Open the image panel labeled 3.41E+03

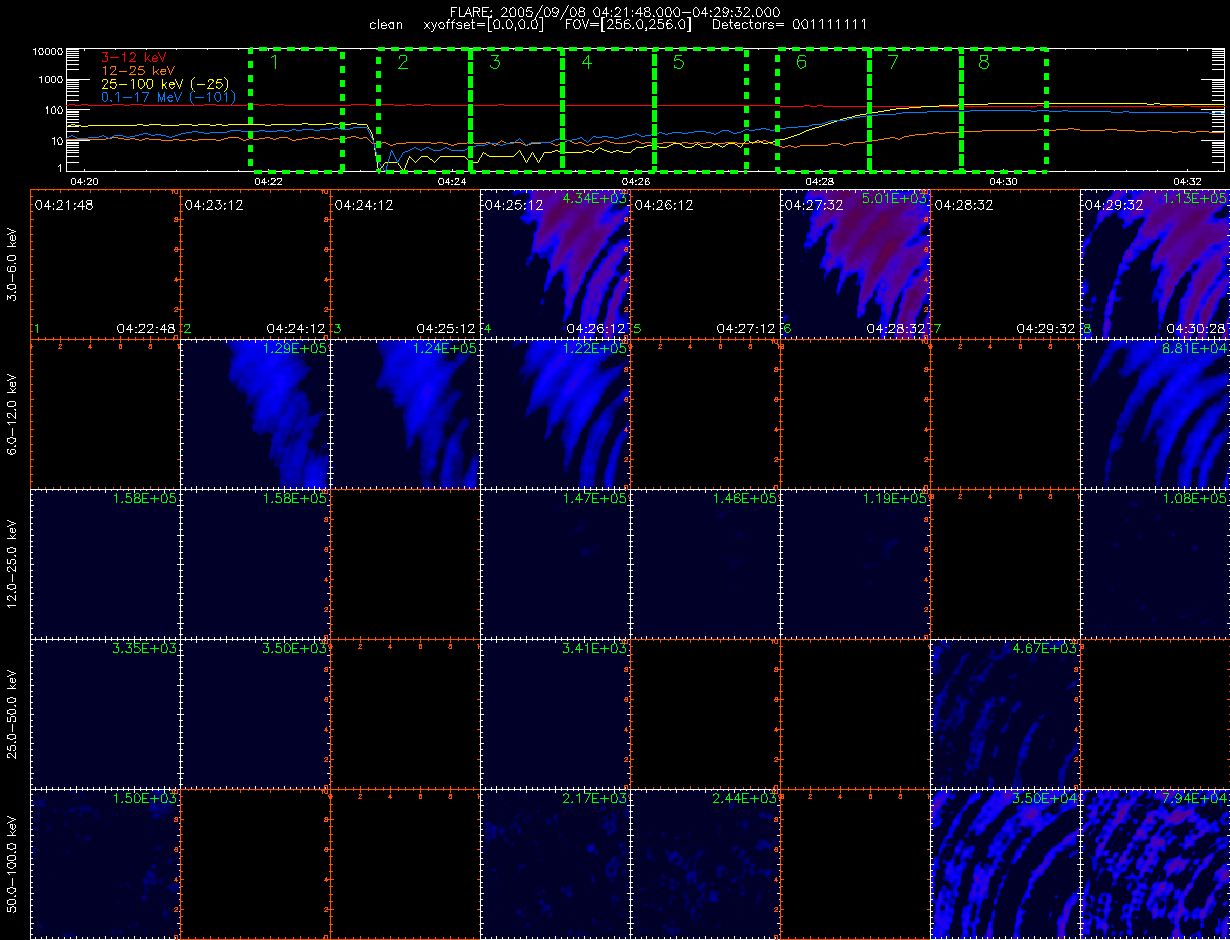click(555, 713)
